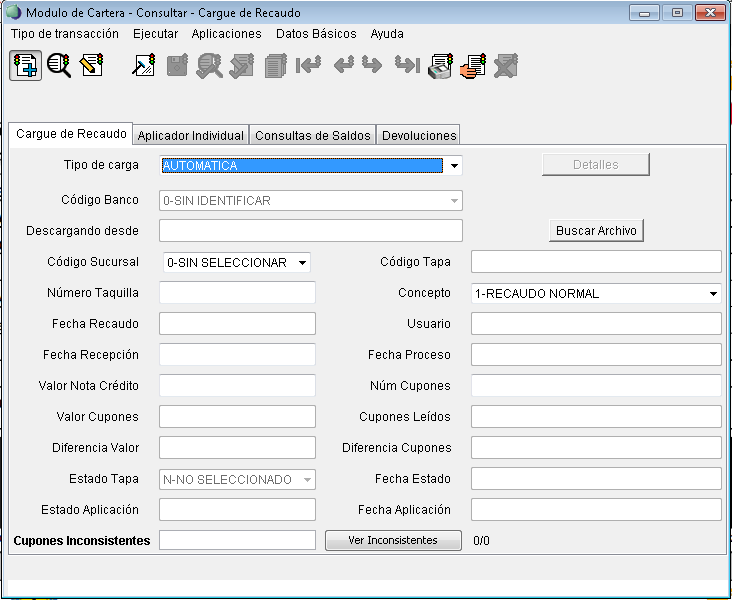Click the magnifying glass query icon

[59, 67]
